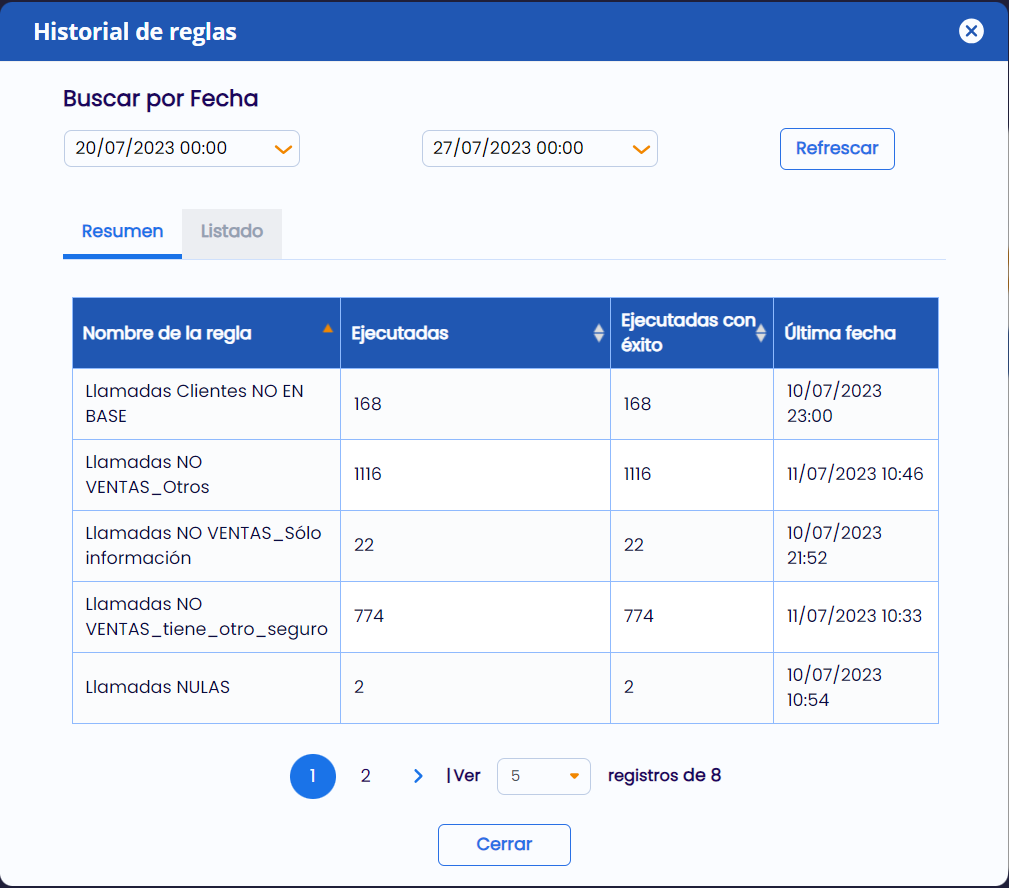Select the Llamadas NULAS row
Screen dimensions: 1009x888
click(505, 687)
